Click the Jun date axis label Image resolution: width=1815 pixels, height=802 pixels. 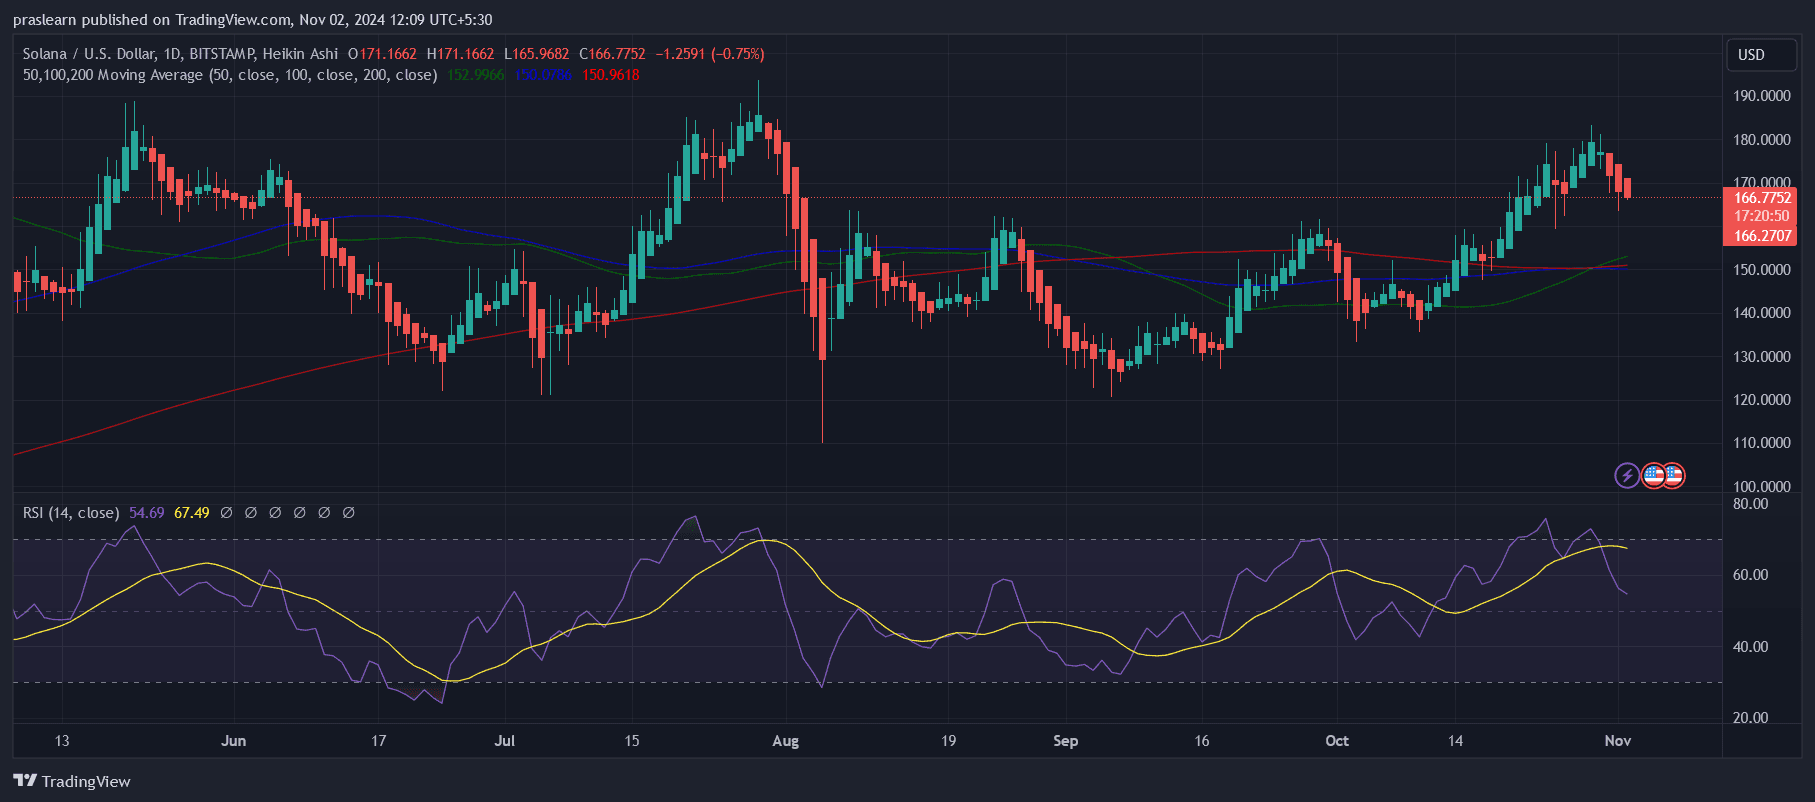pyautogui.click(x=233, y=741)
